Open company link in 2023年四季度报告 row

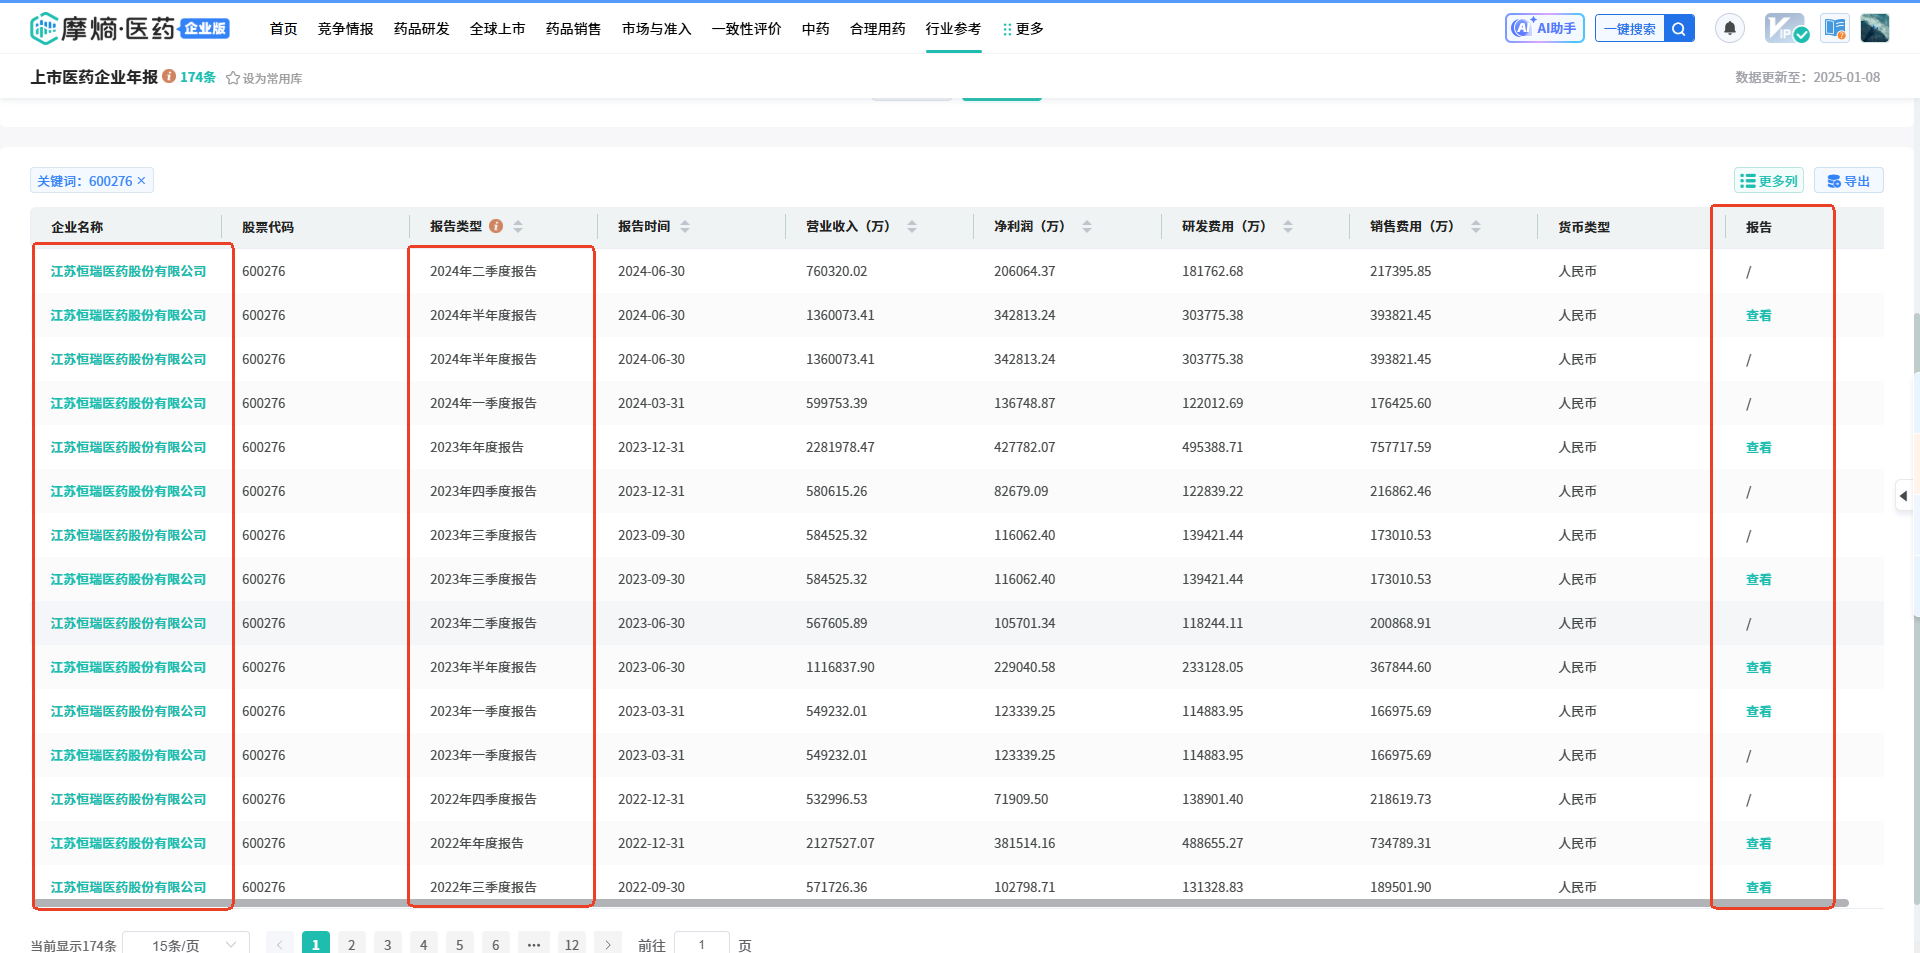(x=128, y=491)
